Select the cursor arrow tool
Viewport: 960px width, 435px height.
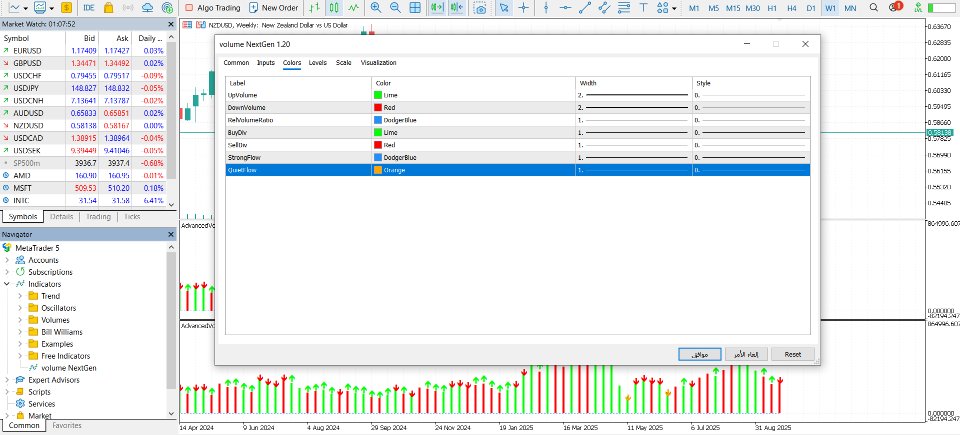point(504,8)
